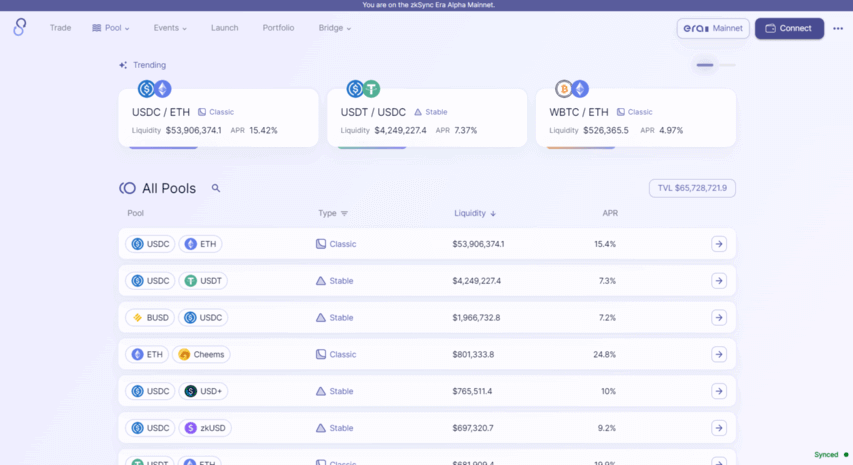This screenshot has width=853, height=465.
Task: Click liquidity value $53,906,374.1 in table
Action: pos(478,244)
